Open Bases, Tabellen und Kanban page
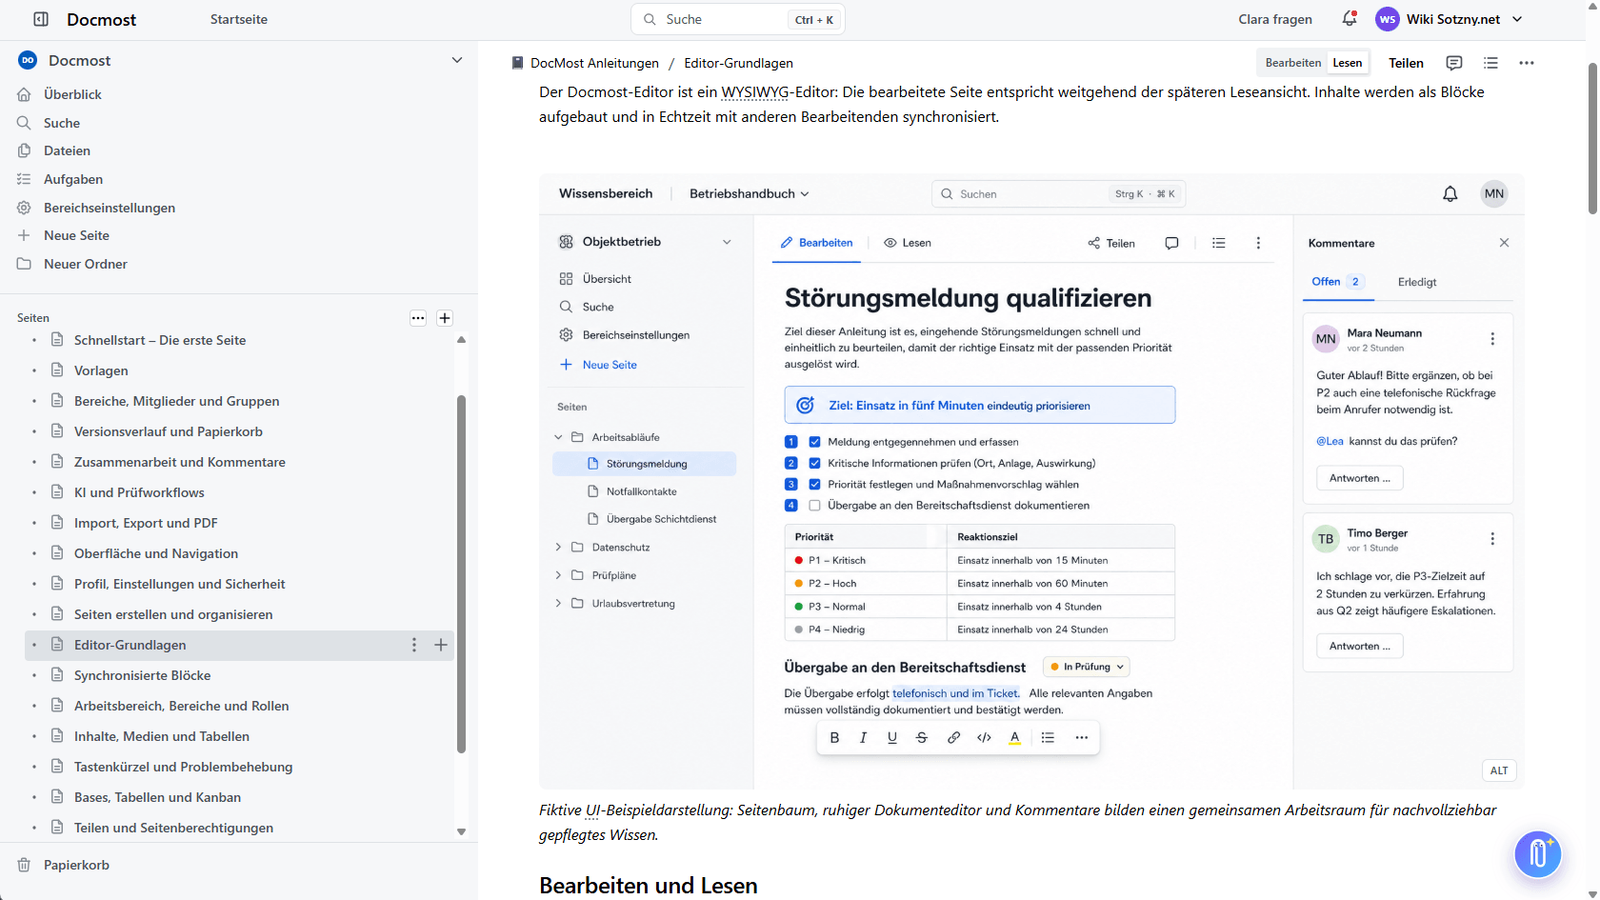Screen dimensions: 1600x900 click(x=157, y=798)
